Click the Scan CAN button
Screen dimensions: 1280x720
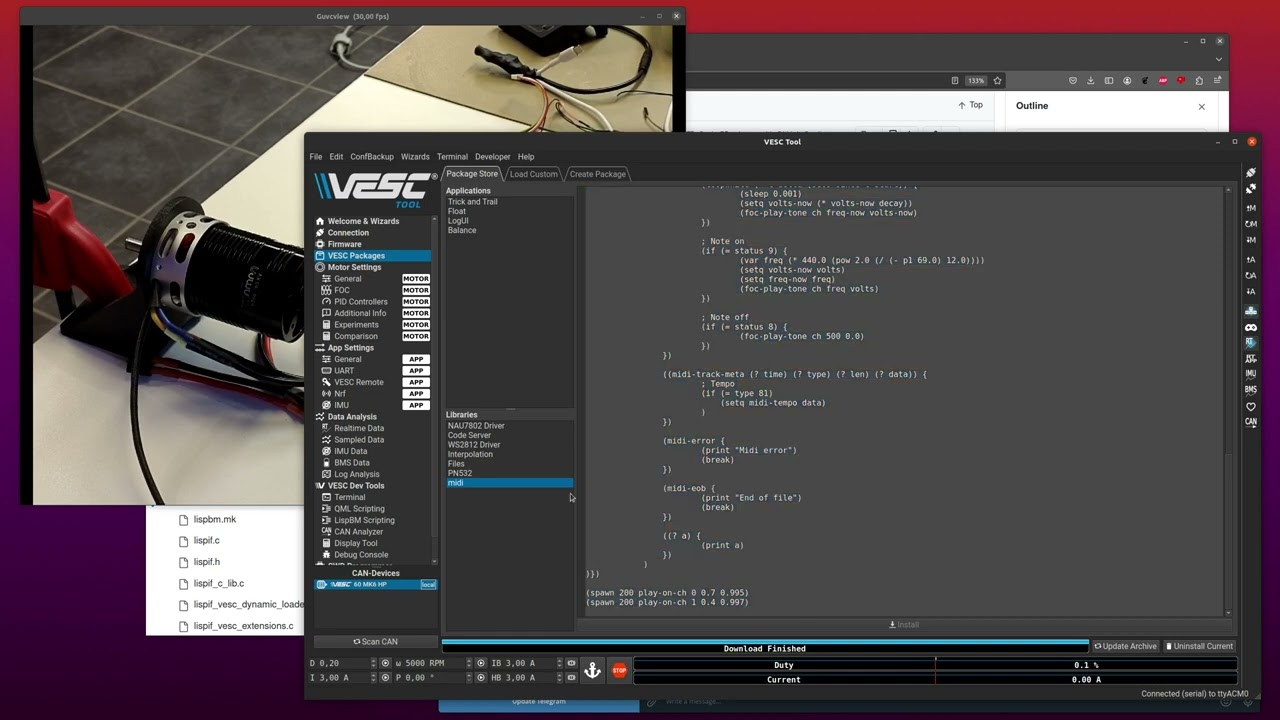coord(375,642)
